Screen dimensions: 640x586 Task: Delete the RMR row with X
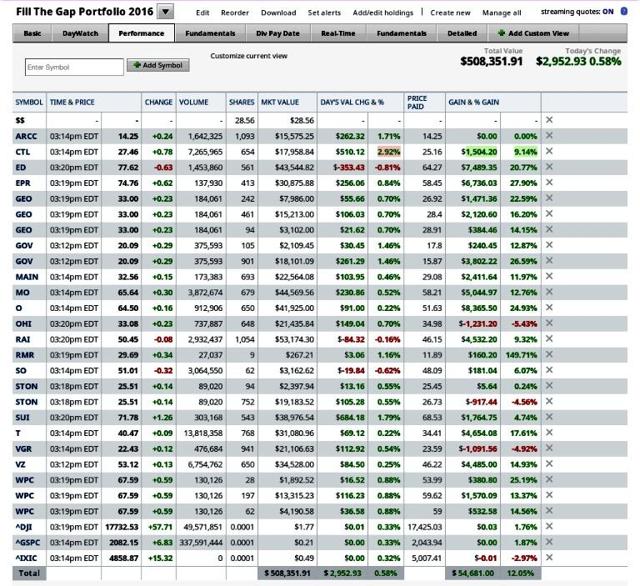[x=549, y=354]
